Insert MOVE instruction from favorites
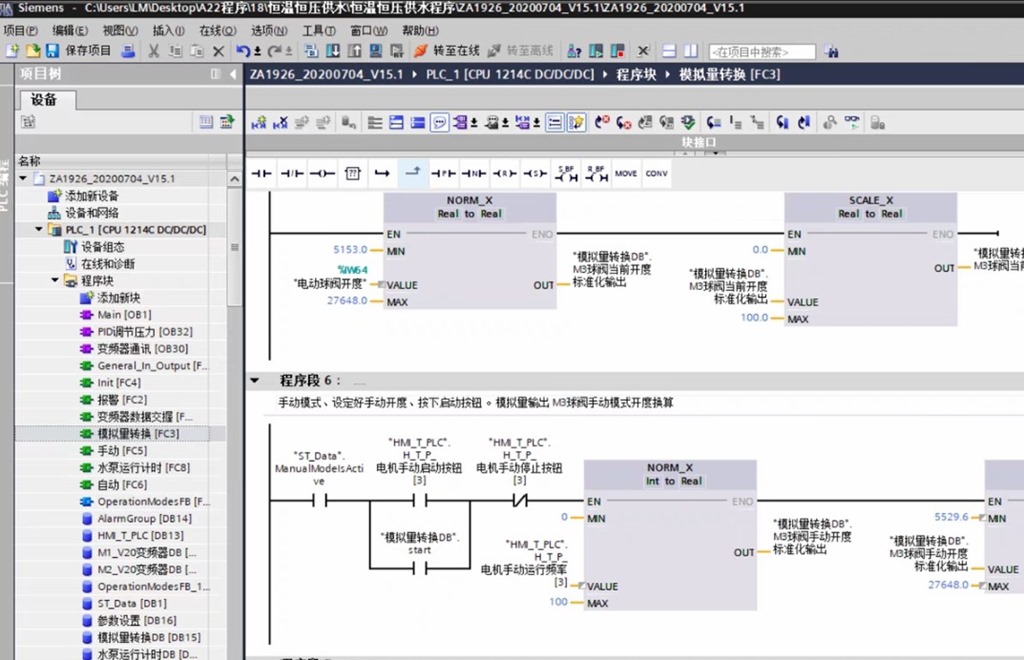Viewport: 1024px width, 660px height. (x=626, y=174)
